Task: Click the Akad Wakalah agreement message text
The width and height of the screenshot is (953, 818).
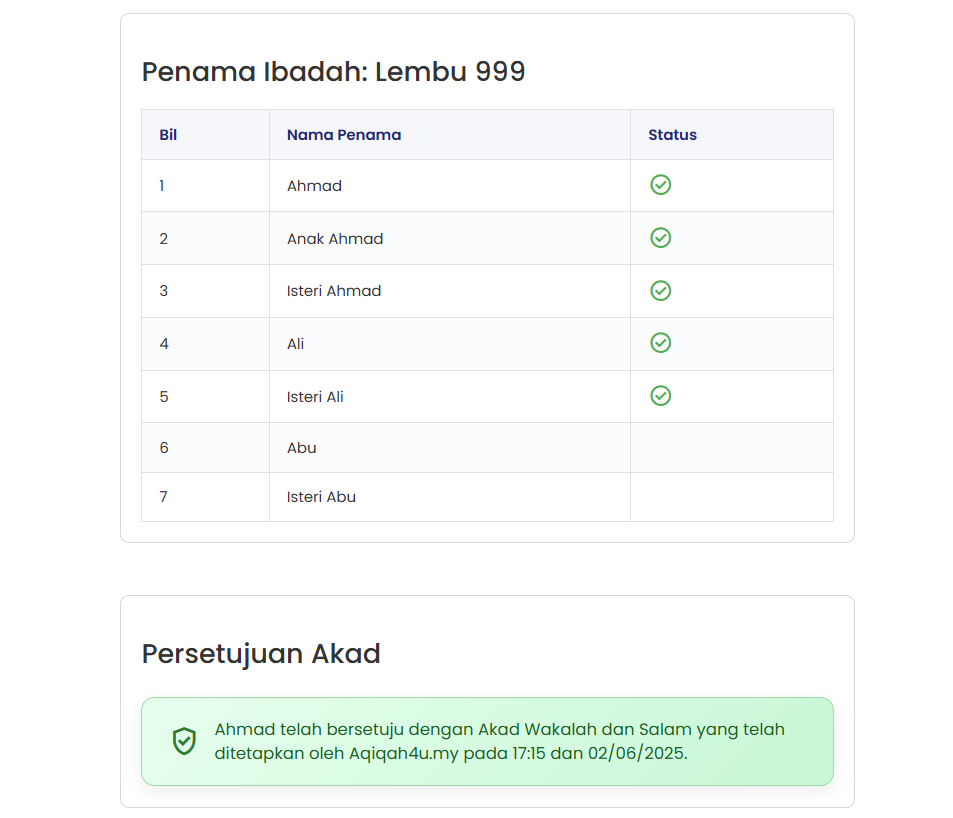Action: coord(499,741)
